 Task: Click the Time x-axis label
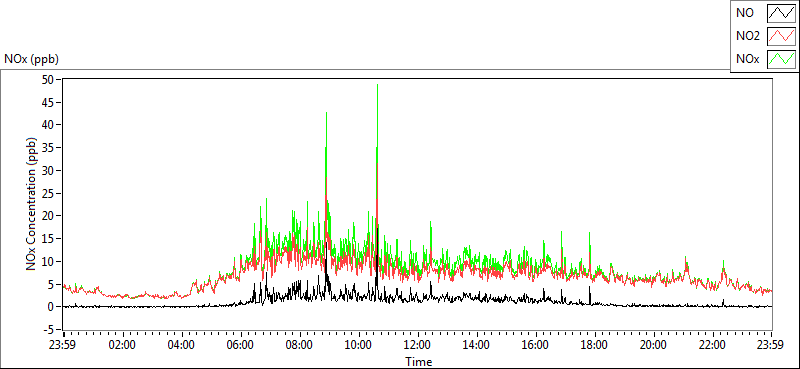click(419, 362)
